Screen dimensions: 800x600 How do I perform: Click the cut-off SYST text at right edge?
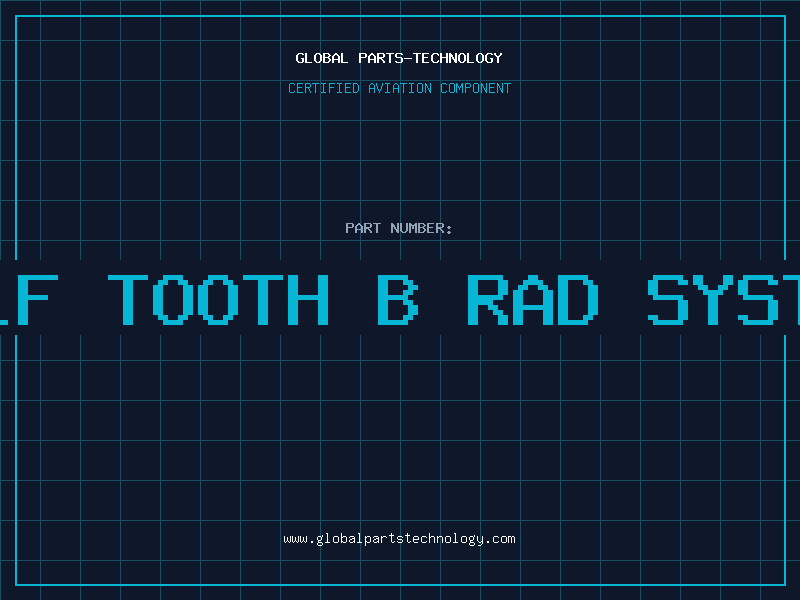[724, 299]
